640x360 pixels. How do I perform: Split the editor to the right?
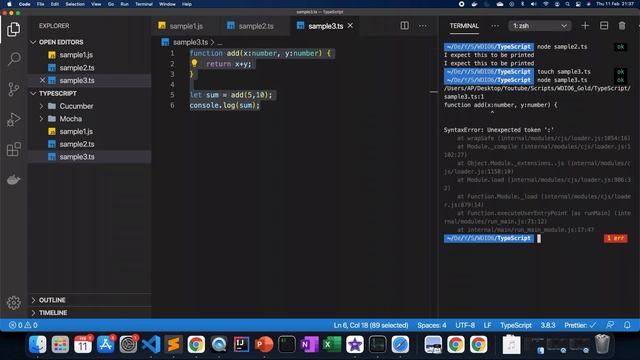[x=404, y=26]
